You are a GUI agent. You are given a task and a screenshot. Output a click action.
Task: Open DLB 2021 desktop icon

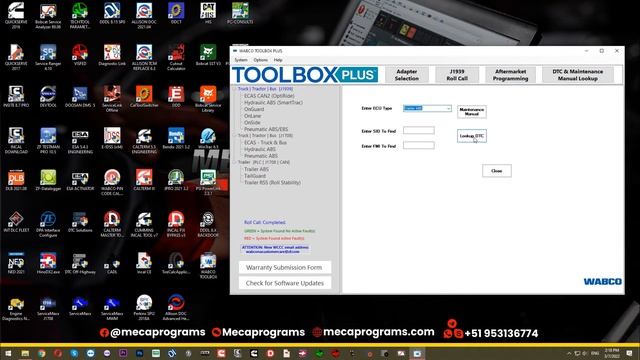point(16,180)
